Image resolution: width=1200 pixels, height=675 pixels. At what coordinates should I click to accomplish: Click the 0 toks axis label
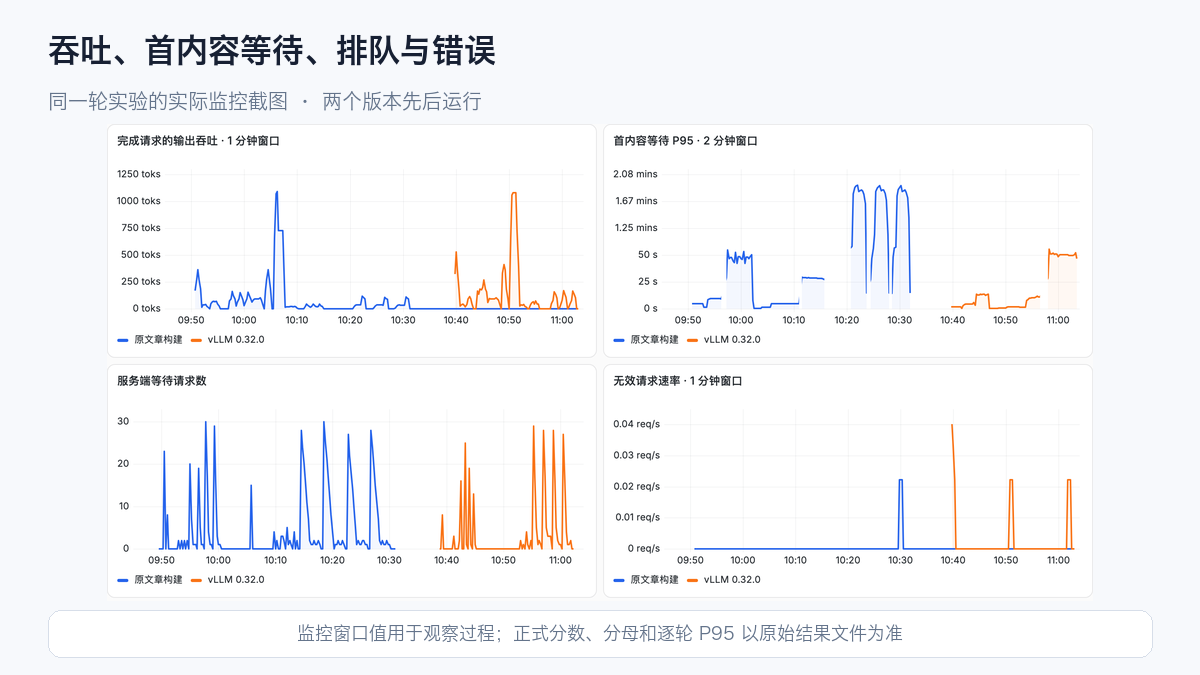pos(147,309)
